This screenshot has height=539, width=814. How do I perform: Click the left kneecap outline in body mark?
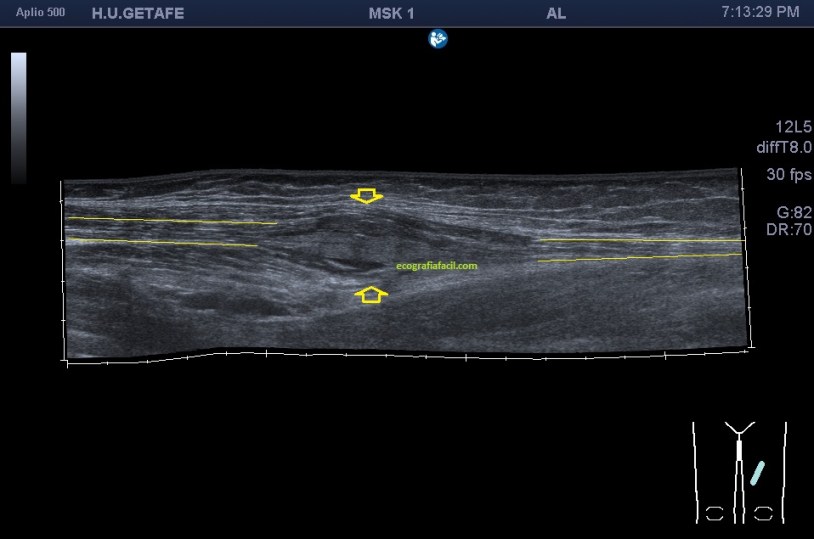coord(714,514)
